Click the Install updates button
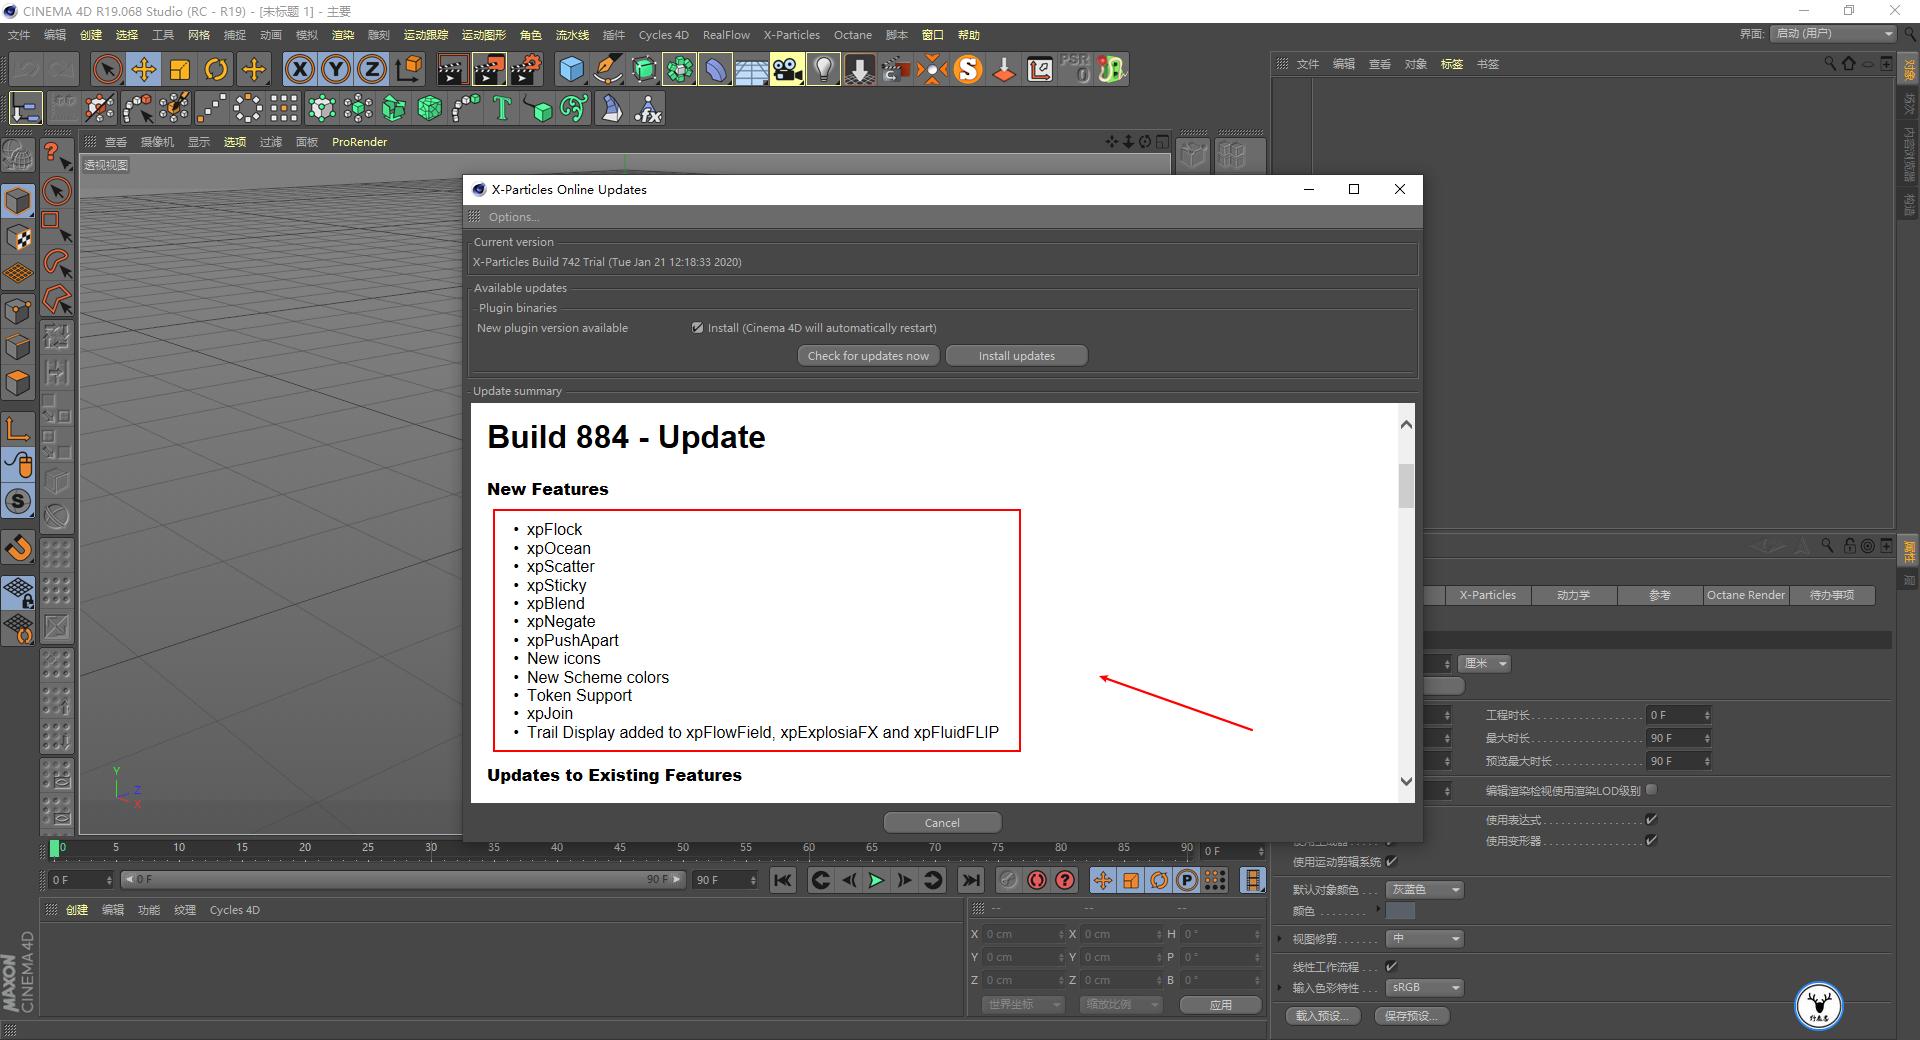 click(x=1016, y=356)
